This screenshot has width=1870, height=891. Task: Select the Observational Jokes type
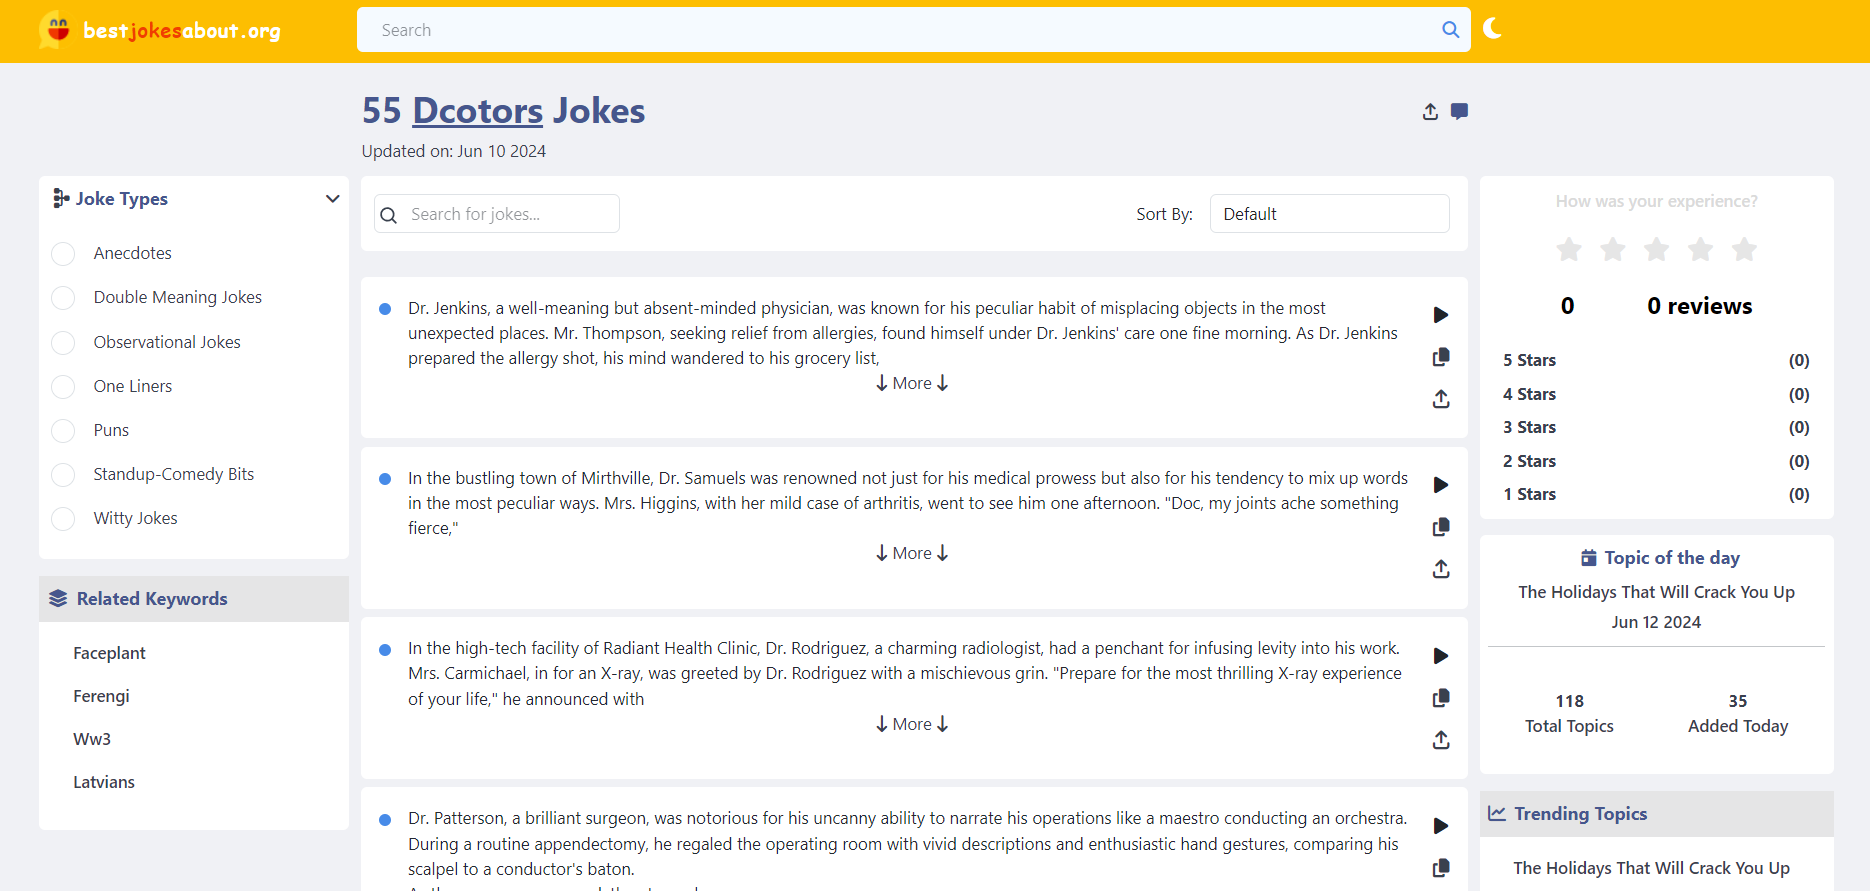click(63, 343)
